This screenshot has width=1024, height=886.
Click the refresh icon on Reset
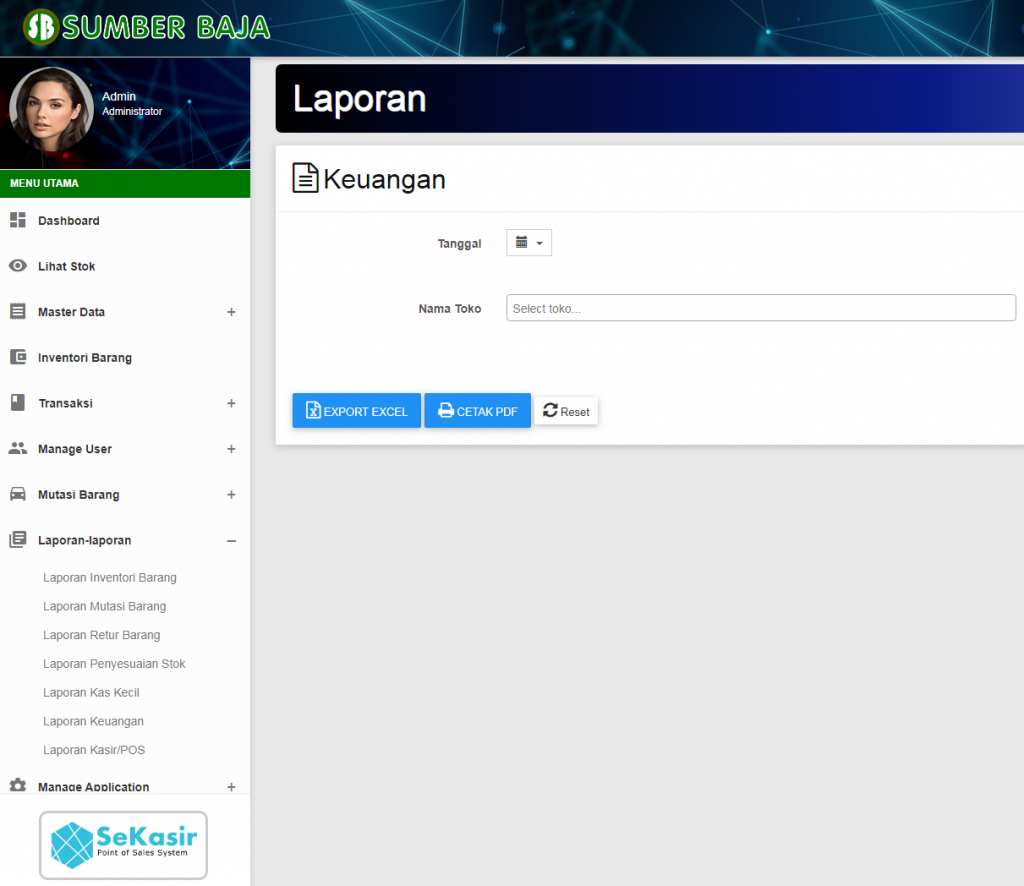click(x=551, y=410)
